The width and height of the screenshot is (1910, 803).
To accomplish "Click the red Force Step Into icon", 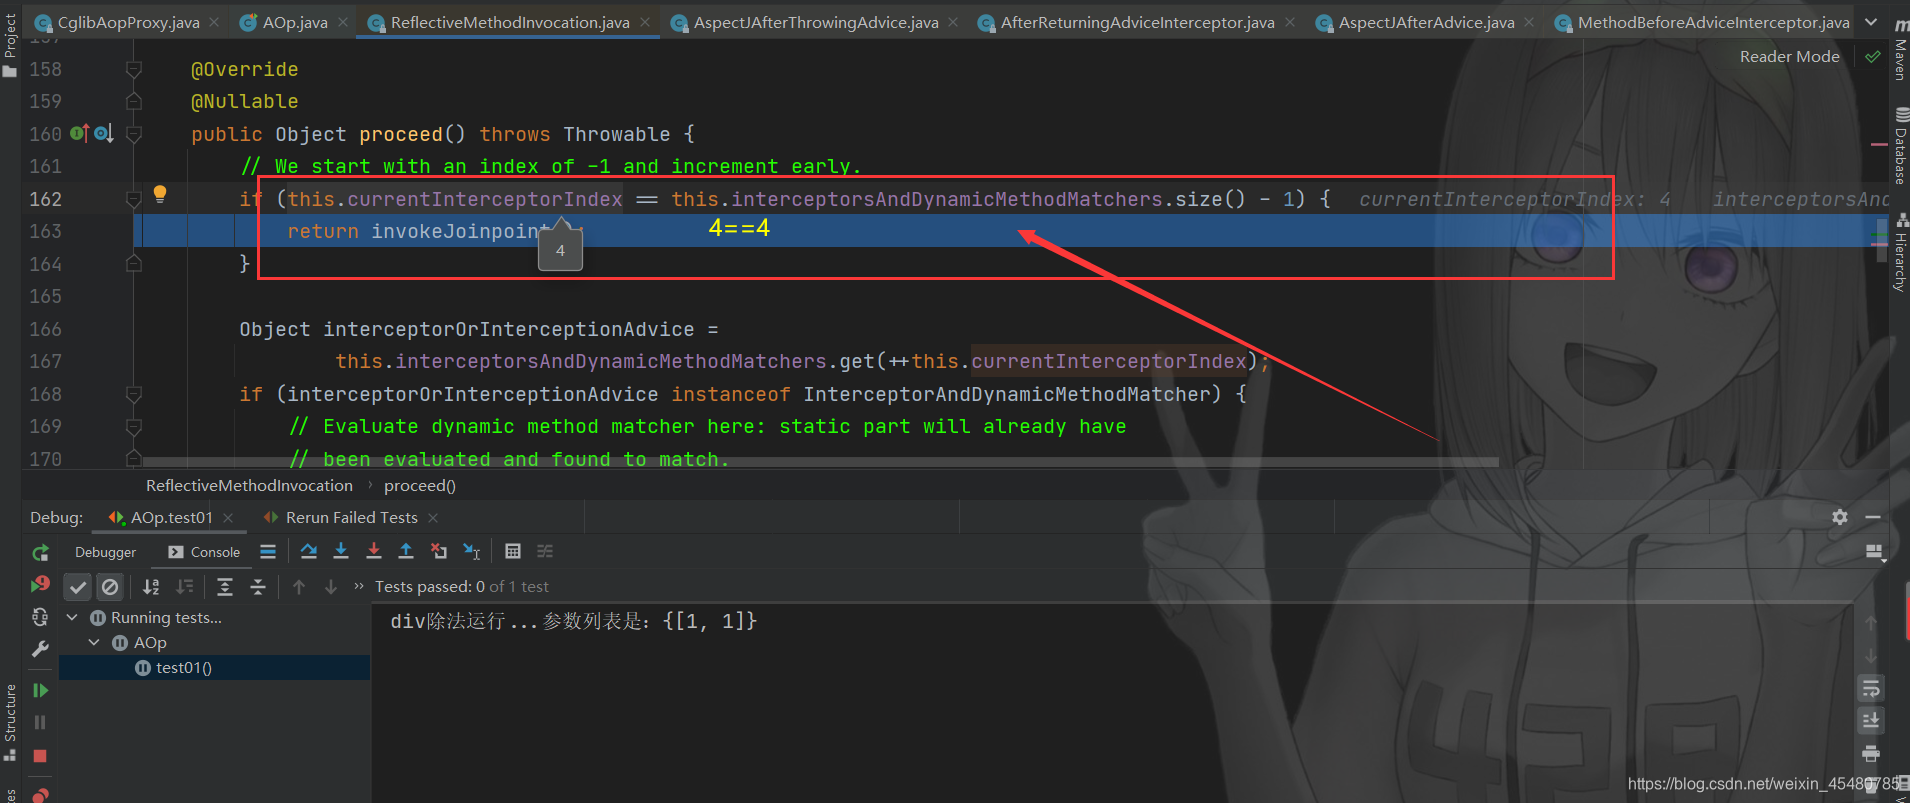I will coord(374,551).
